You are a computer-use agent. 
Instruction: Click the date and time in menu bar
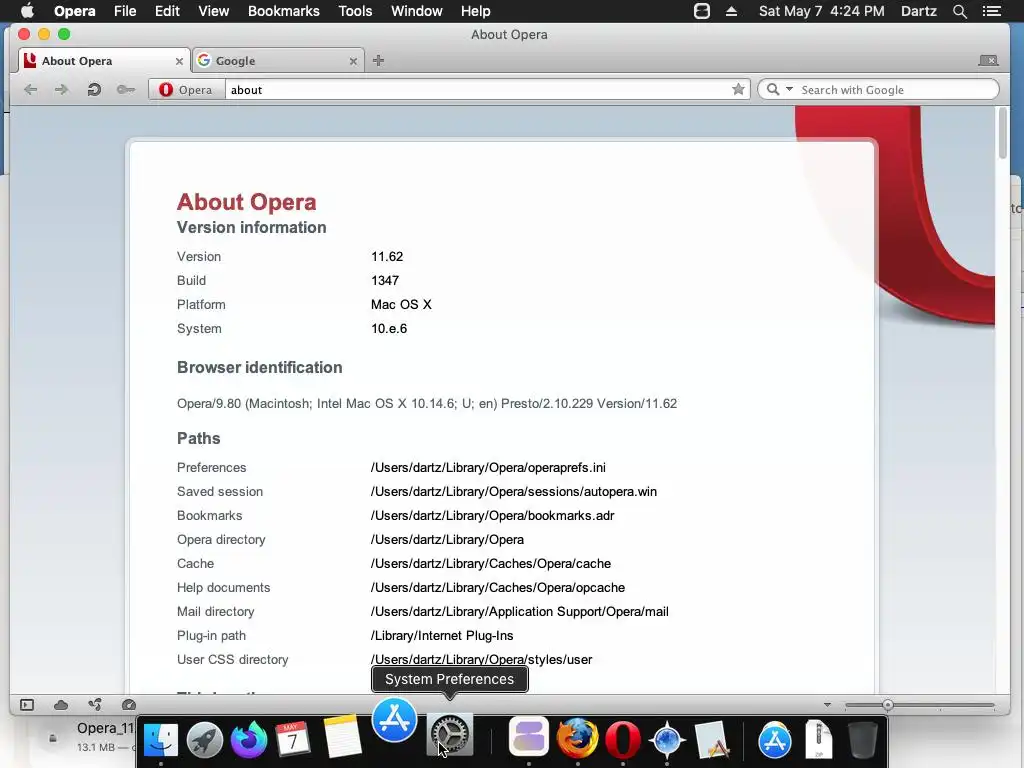tap(822, 11)
